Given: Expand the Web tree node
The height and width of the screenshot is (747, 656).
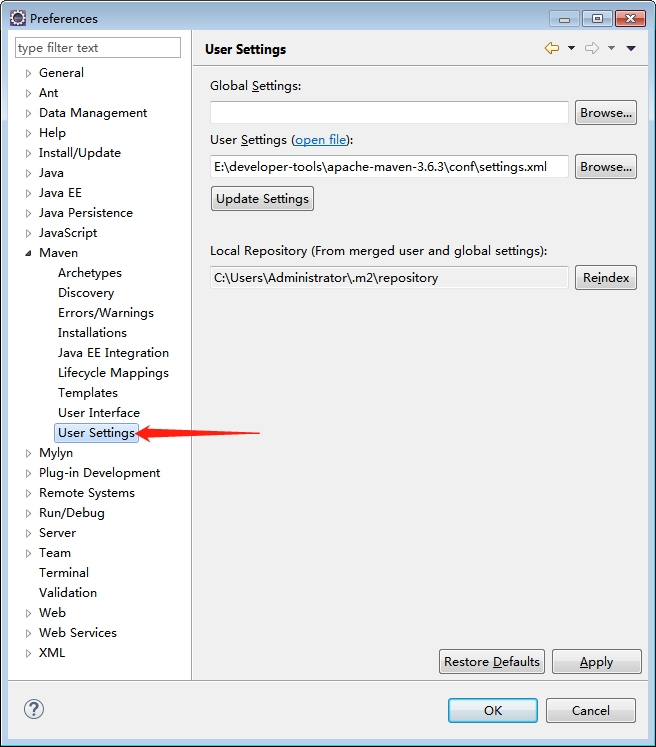Looking at the screenshot, I should (x=28, y=613).
